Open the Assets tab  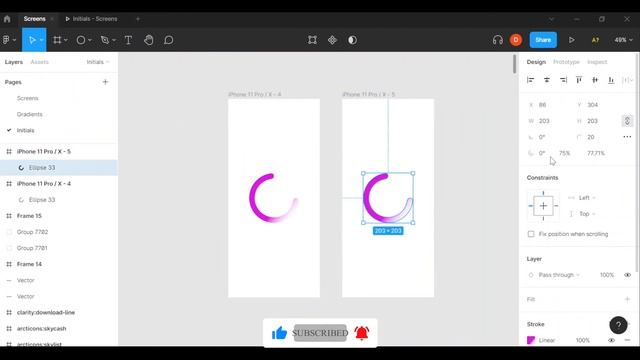pyautogui.click(x=40, y=62)
